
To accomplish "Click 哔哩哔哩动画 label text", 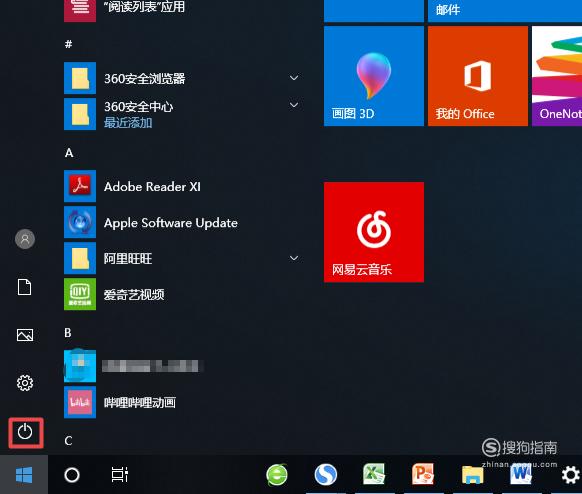I will click(140, 403).
